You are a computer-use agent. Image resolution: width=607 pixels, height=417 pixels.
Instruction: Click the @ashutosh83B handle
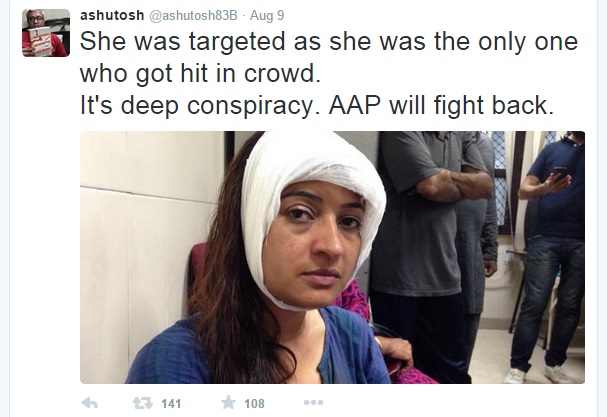(193, 15)
